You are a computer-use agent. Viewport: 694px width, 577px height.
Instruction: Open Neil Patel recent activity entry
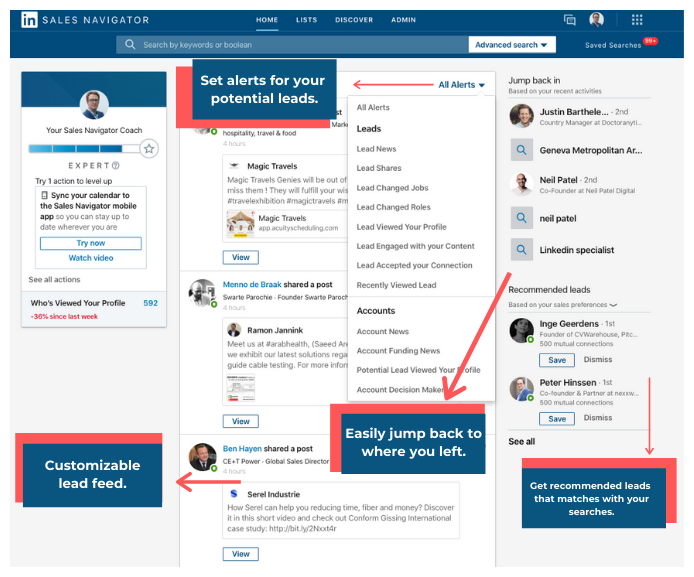click(x=580, y=184)
